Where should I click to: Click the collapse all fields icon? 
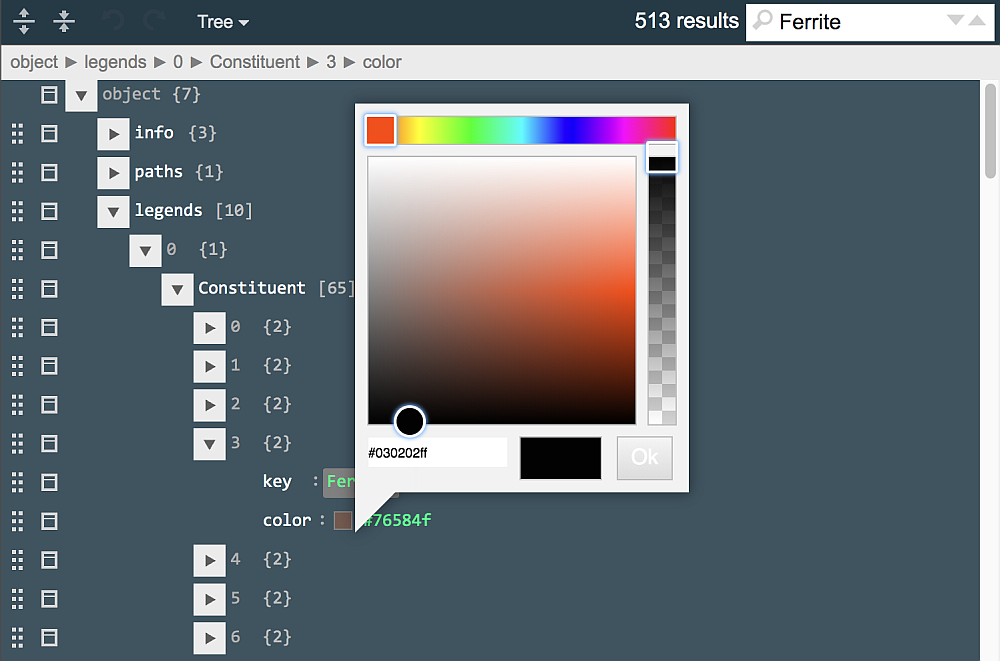(63, 21)
